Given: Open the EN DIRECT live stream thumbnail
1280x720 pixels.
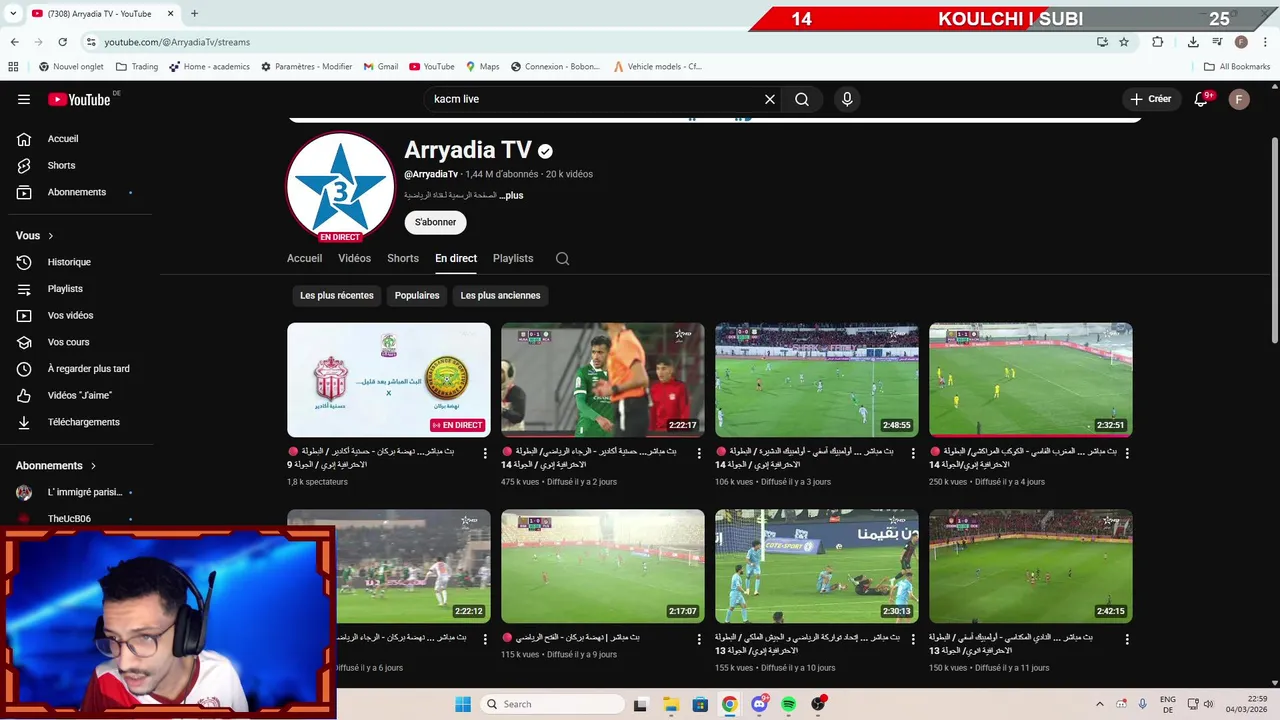Looking at the screenshot, I should [389, 380].
